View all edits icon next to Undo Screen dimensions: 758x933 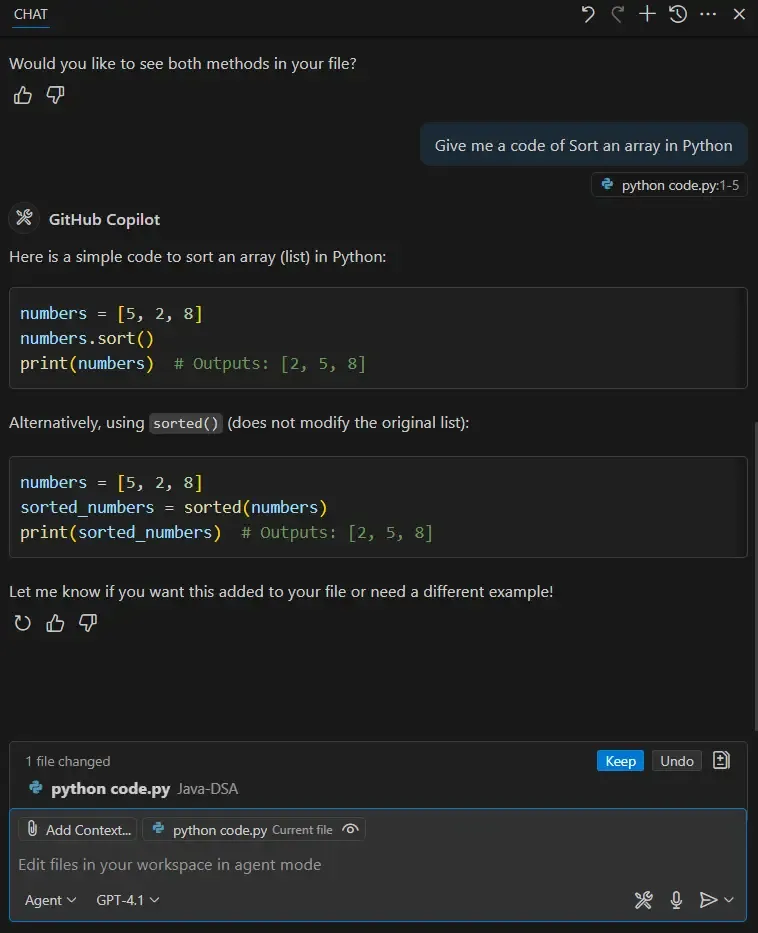pyautogui.click(x=721, y=760)
